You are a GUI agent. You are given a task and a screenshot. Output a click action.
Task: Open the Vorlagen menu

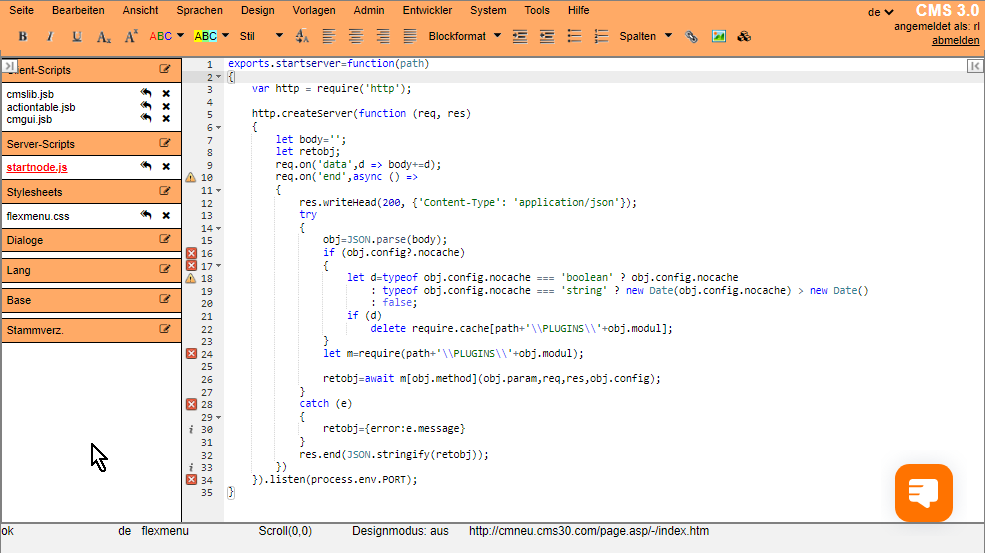pos(314,10)
